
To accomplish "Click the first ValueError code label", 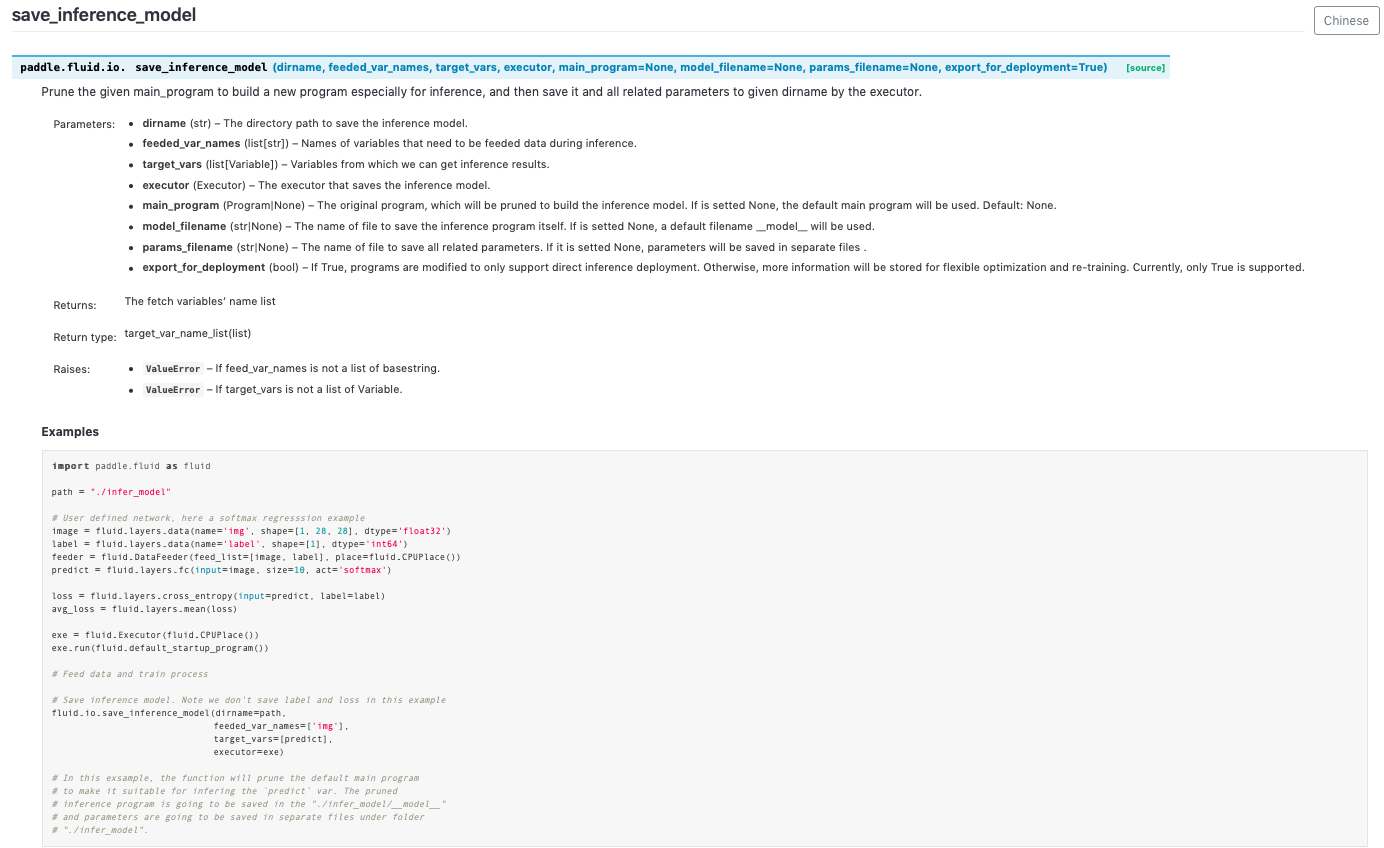I will coord(173,369).
